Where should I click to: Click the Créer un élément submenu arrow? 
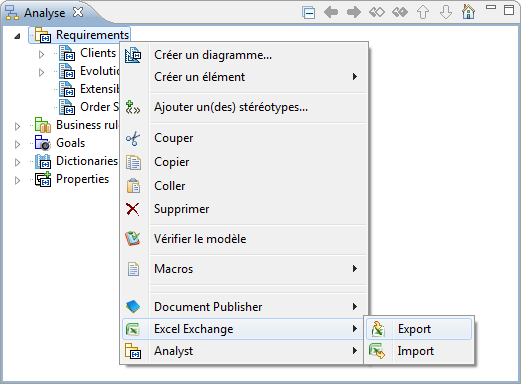[355, 77]
